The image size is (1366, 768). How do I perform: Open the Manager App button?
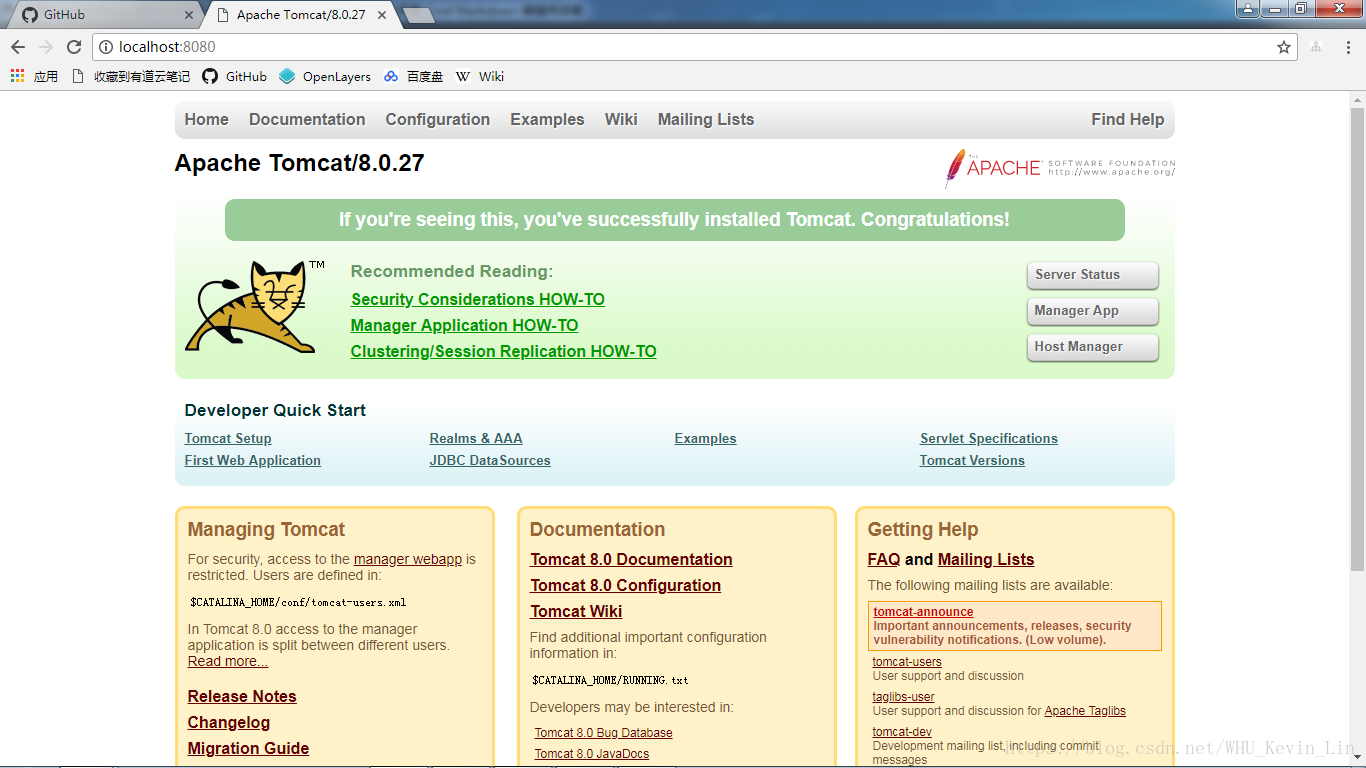1092,311
